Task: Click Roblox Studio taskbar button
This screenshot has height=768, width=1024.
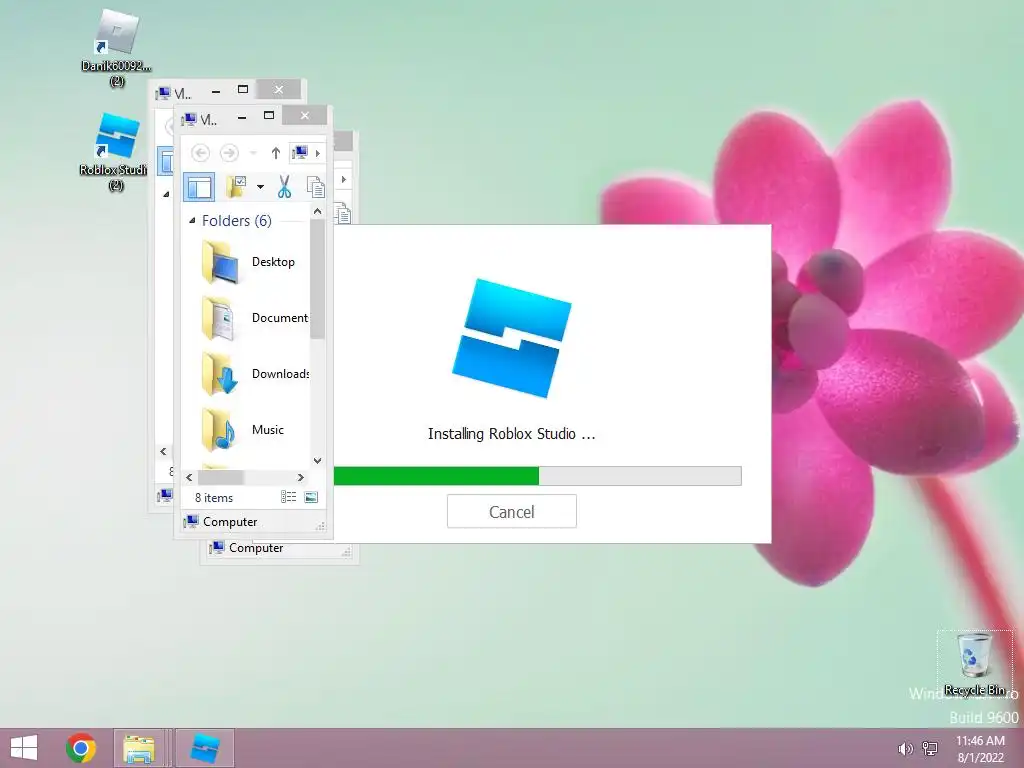Action: pyautogui.click(x=204, y=748)
